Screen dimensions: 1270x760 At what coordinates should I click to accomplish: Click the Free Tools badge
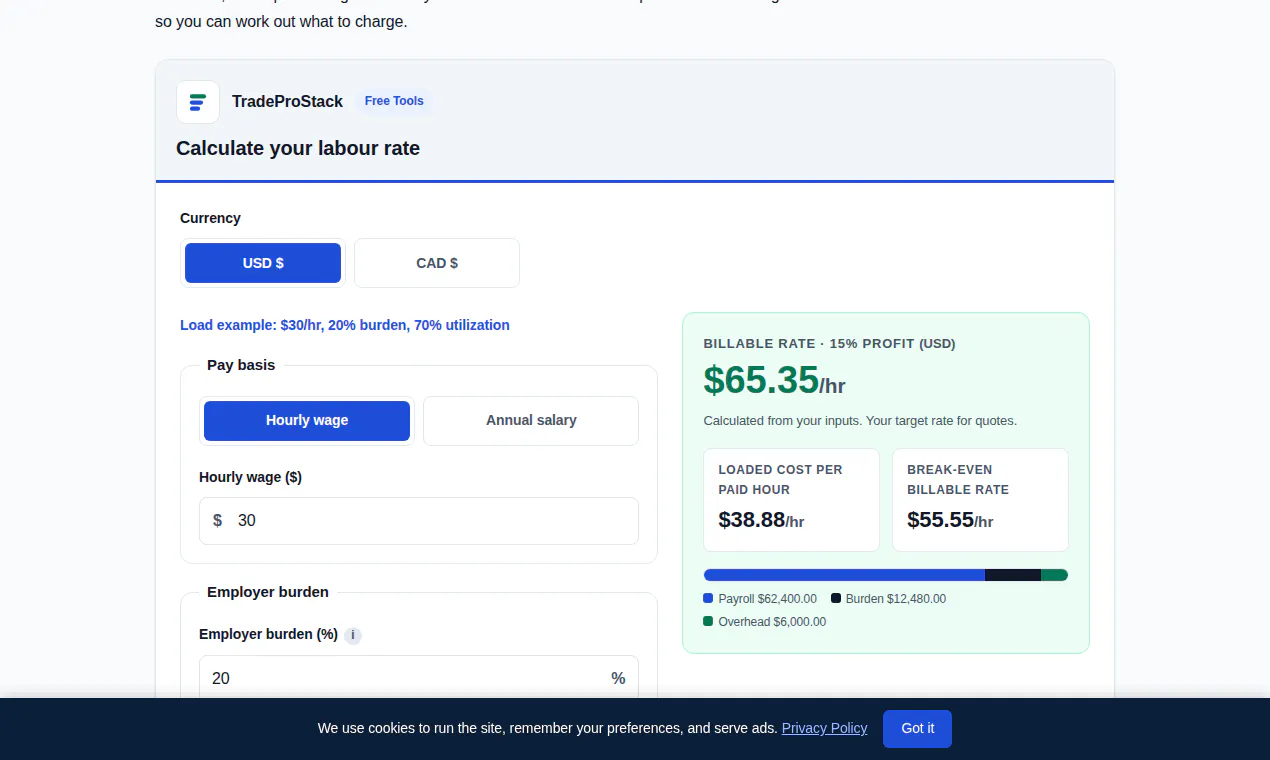(x=394, y=101)
